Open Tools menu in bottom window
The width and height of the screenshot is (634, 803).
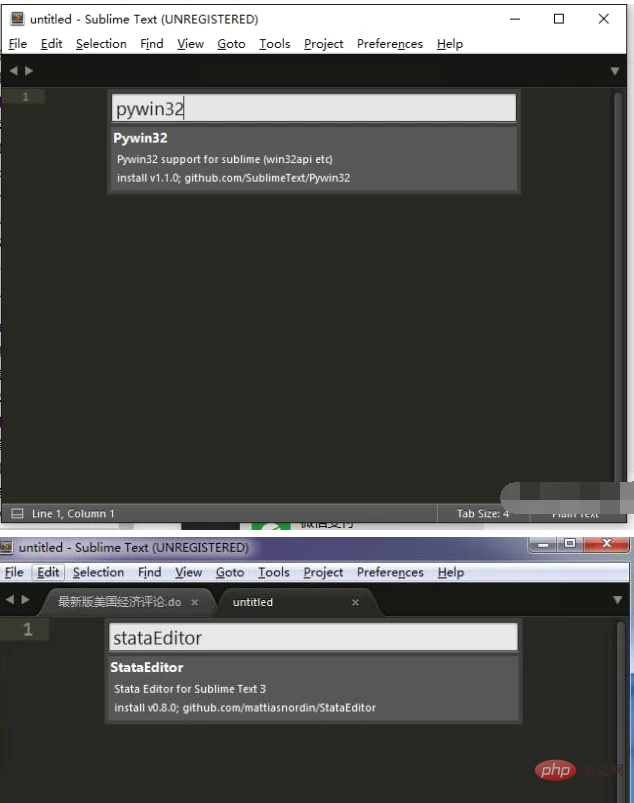click(x=273, y=573)
